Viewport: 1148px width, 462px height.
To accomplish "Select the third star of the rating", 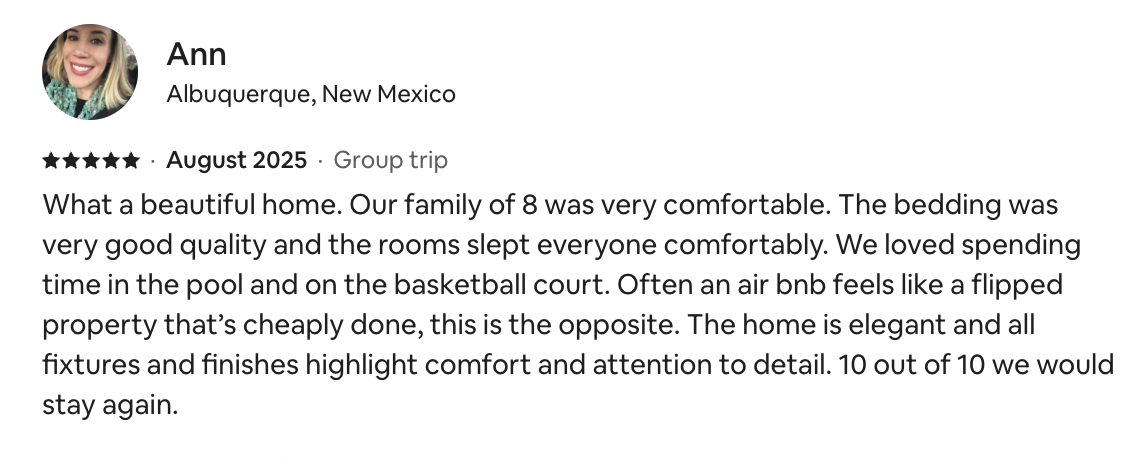I will [91, 160].
